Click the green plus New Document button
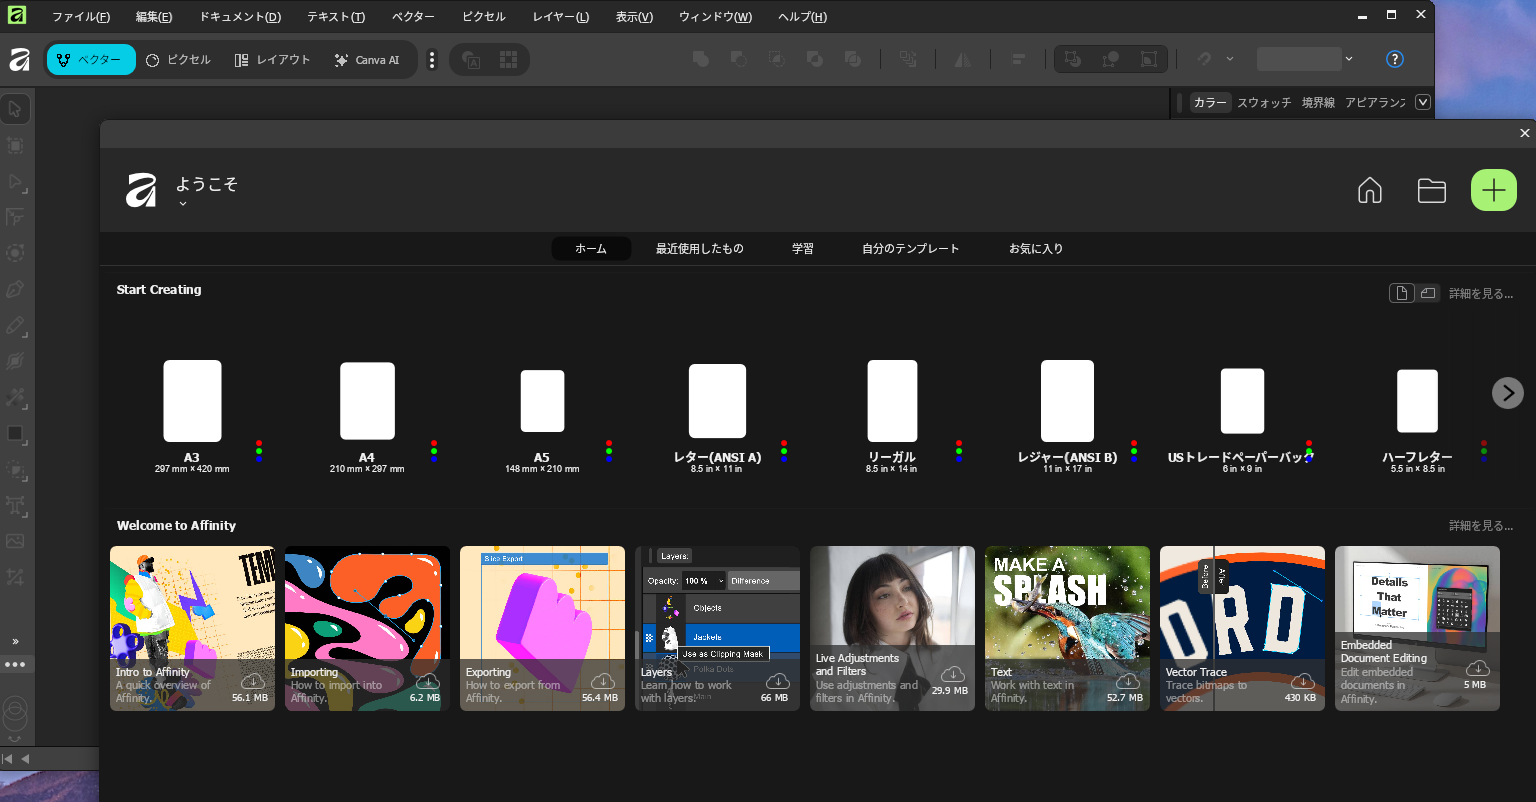Viewport: 1536px width, 802px height. point(1493,190)
